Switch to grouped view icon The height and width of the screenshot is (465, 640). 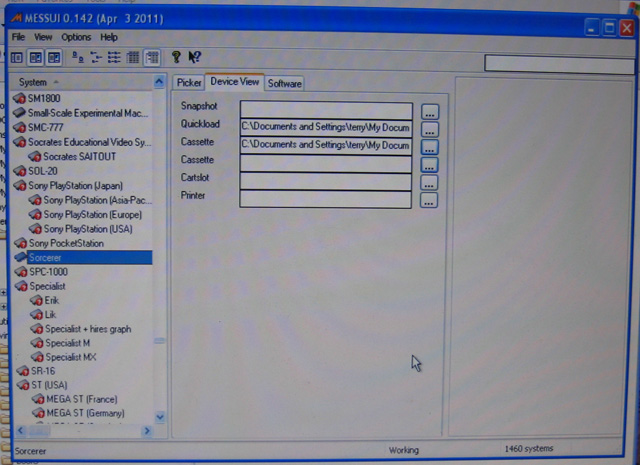click(x=152, y=58)
